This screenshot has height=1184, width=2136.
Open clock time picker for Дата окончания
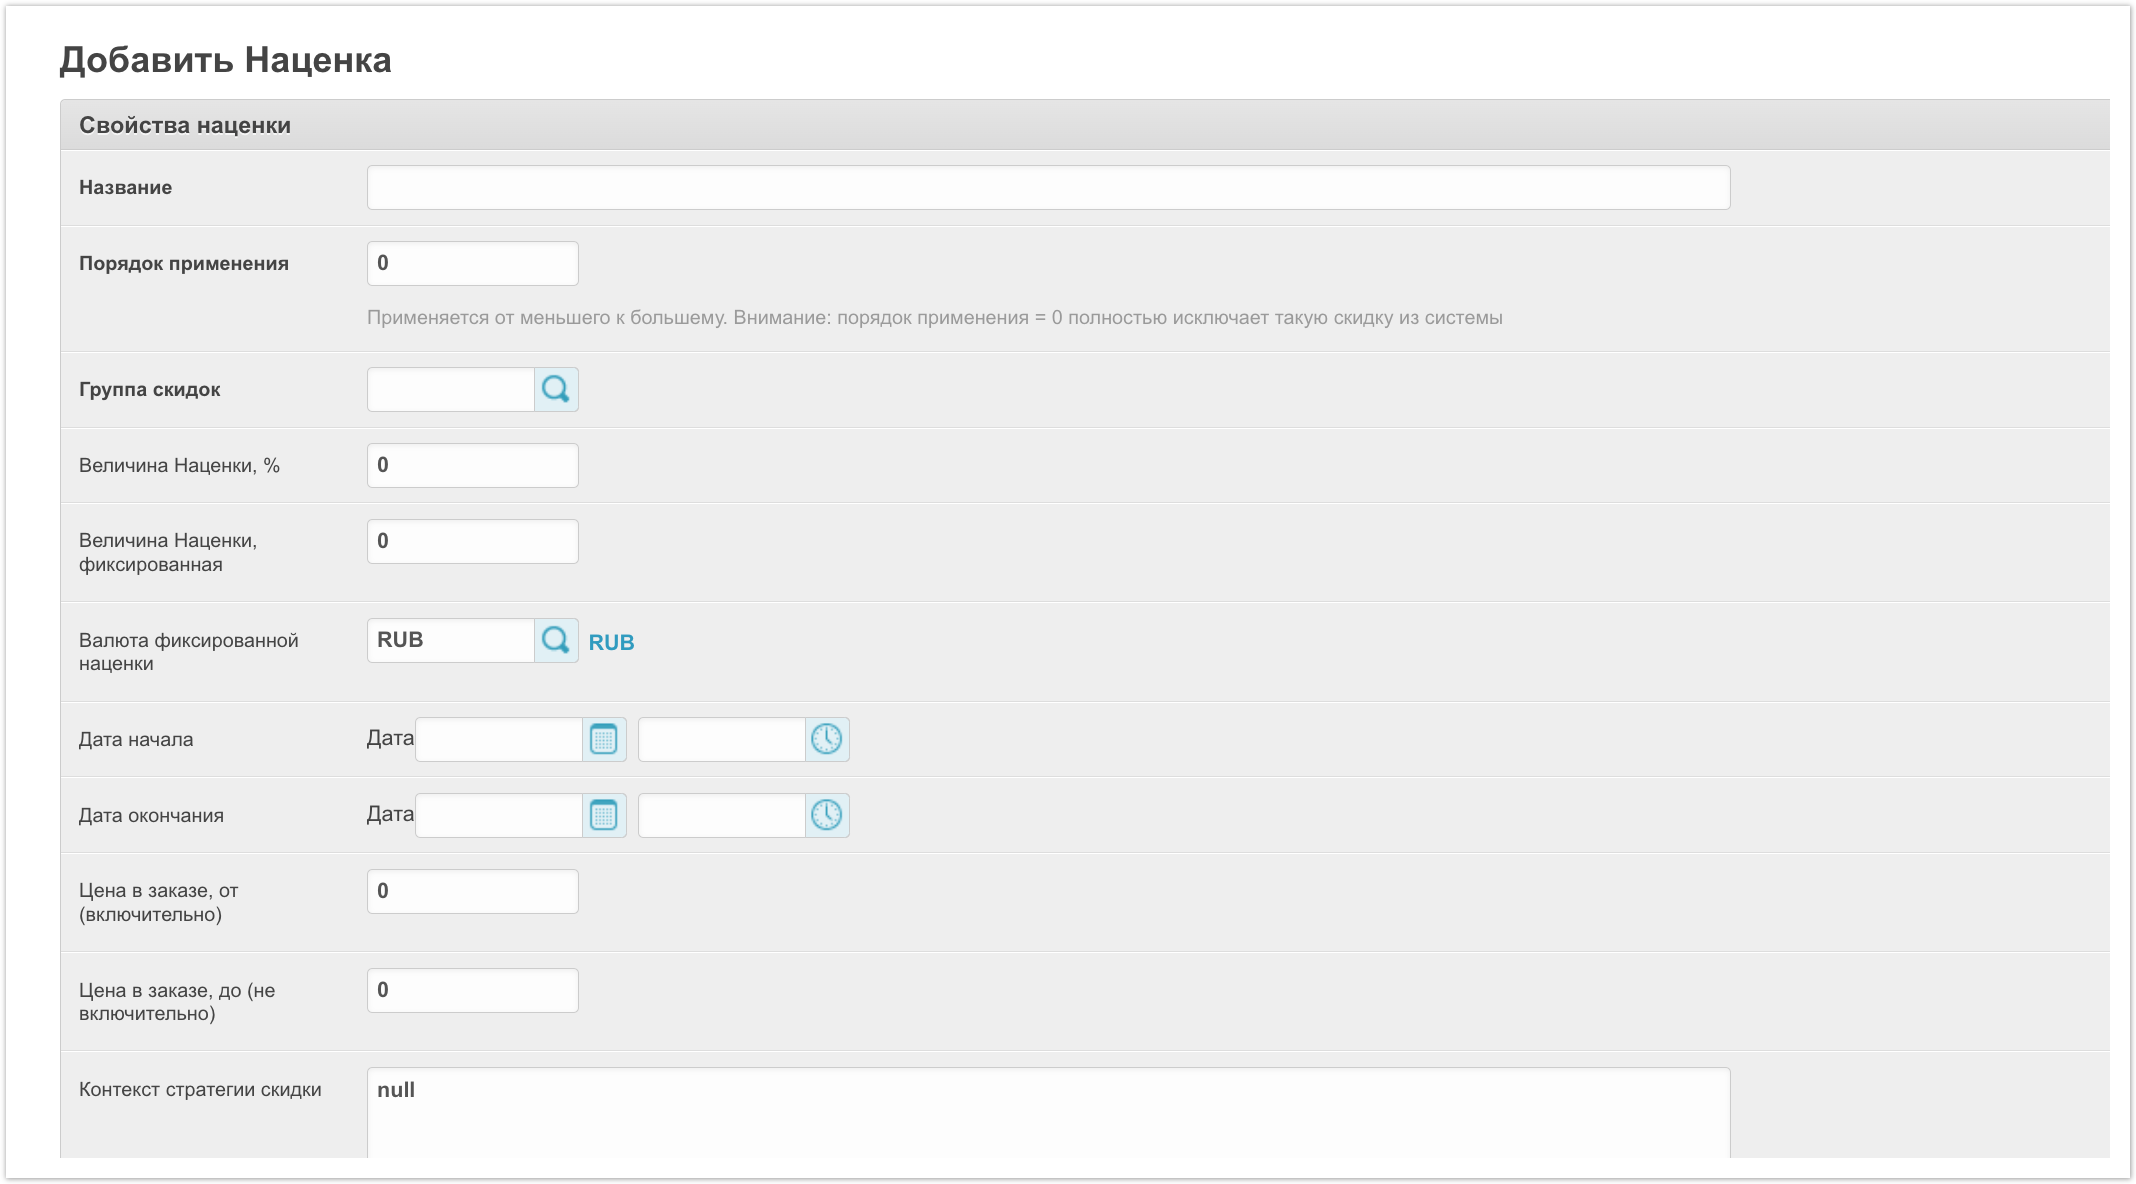(827, 815)
